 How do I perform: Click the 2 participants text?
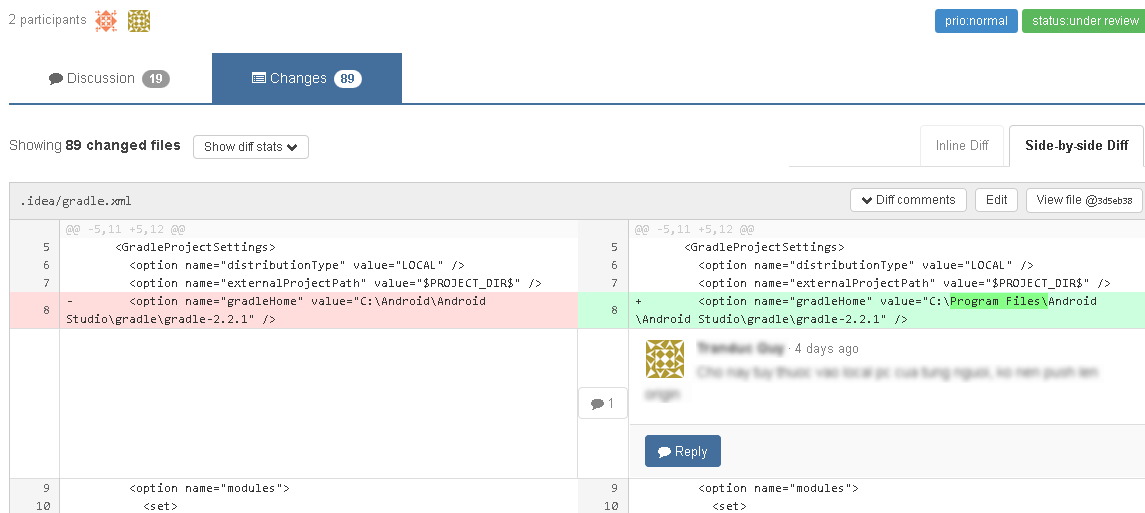pos(47,20)
